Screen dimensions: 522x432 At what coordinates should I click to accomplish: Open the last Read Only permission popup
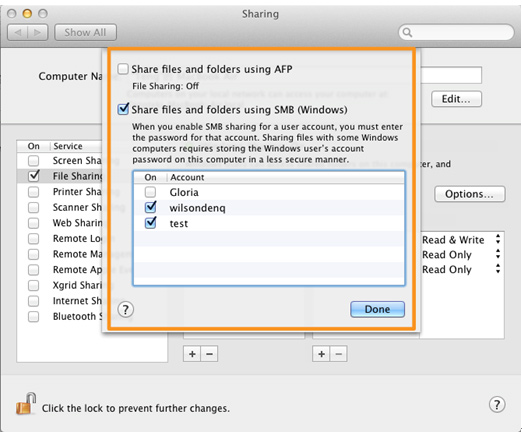point(461,269)
